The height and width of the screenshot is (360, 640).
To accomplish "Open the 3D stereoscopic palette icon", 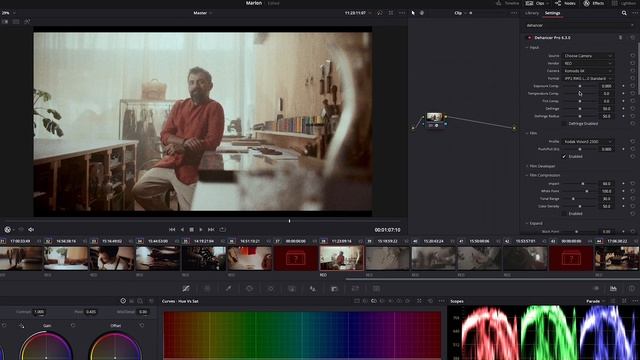I will (376, 289).
